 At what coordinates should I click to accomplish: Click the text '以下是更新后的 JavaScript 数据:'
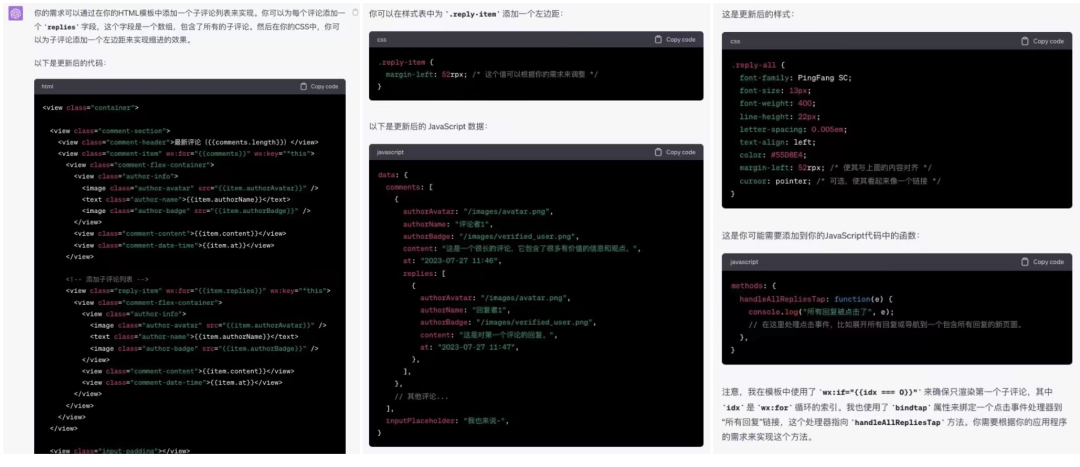(x=428, y=127)
